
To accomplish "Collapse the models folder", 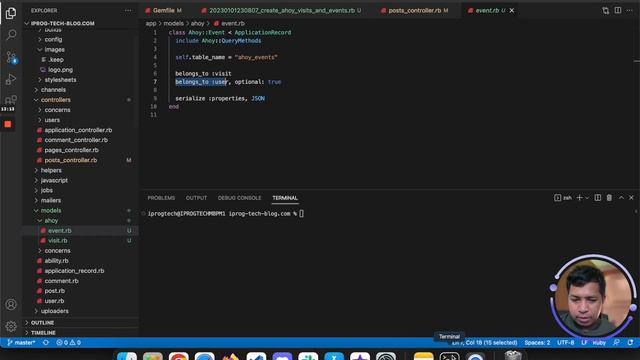I will (x=51, y=211).
